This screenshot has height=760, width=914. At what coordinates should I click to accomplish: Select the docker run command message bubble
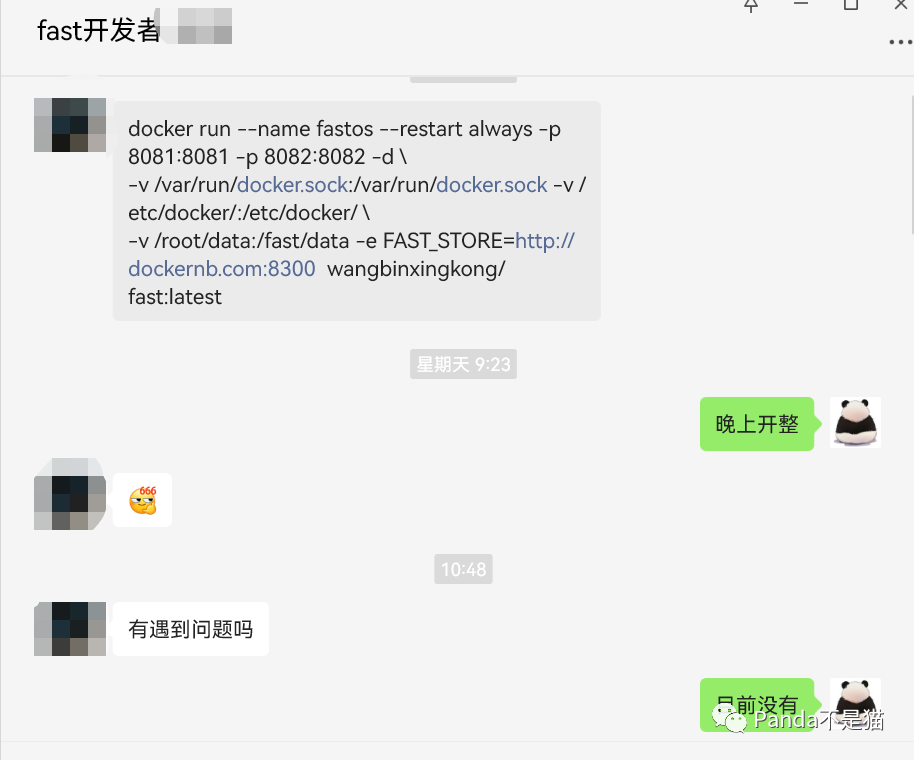357,211
